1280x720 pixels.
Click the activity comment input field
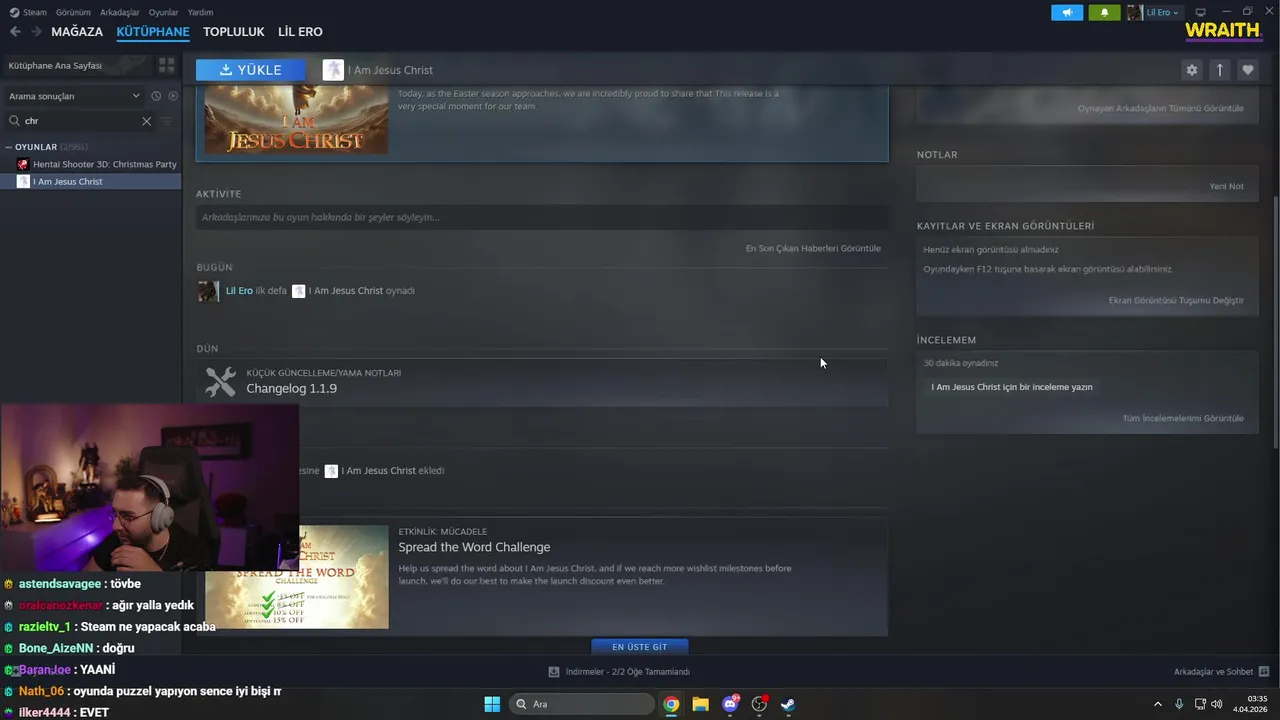click(x=542, y=217)
